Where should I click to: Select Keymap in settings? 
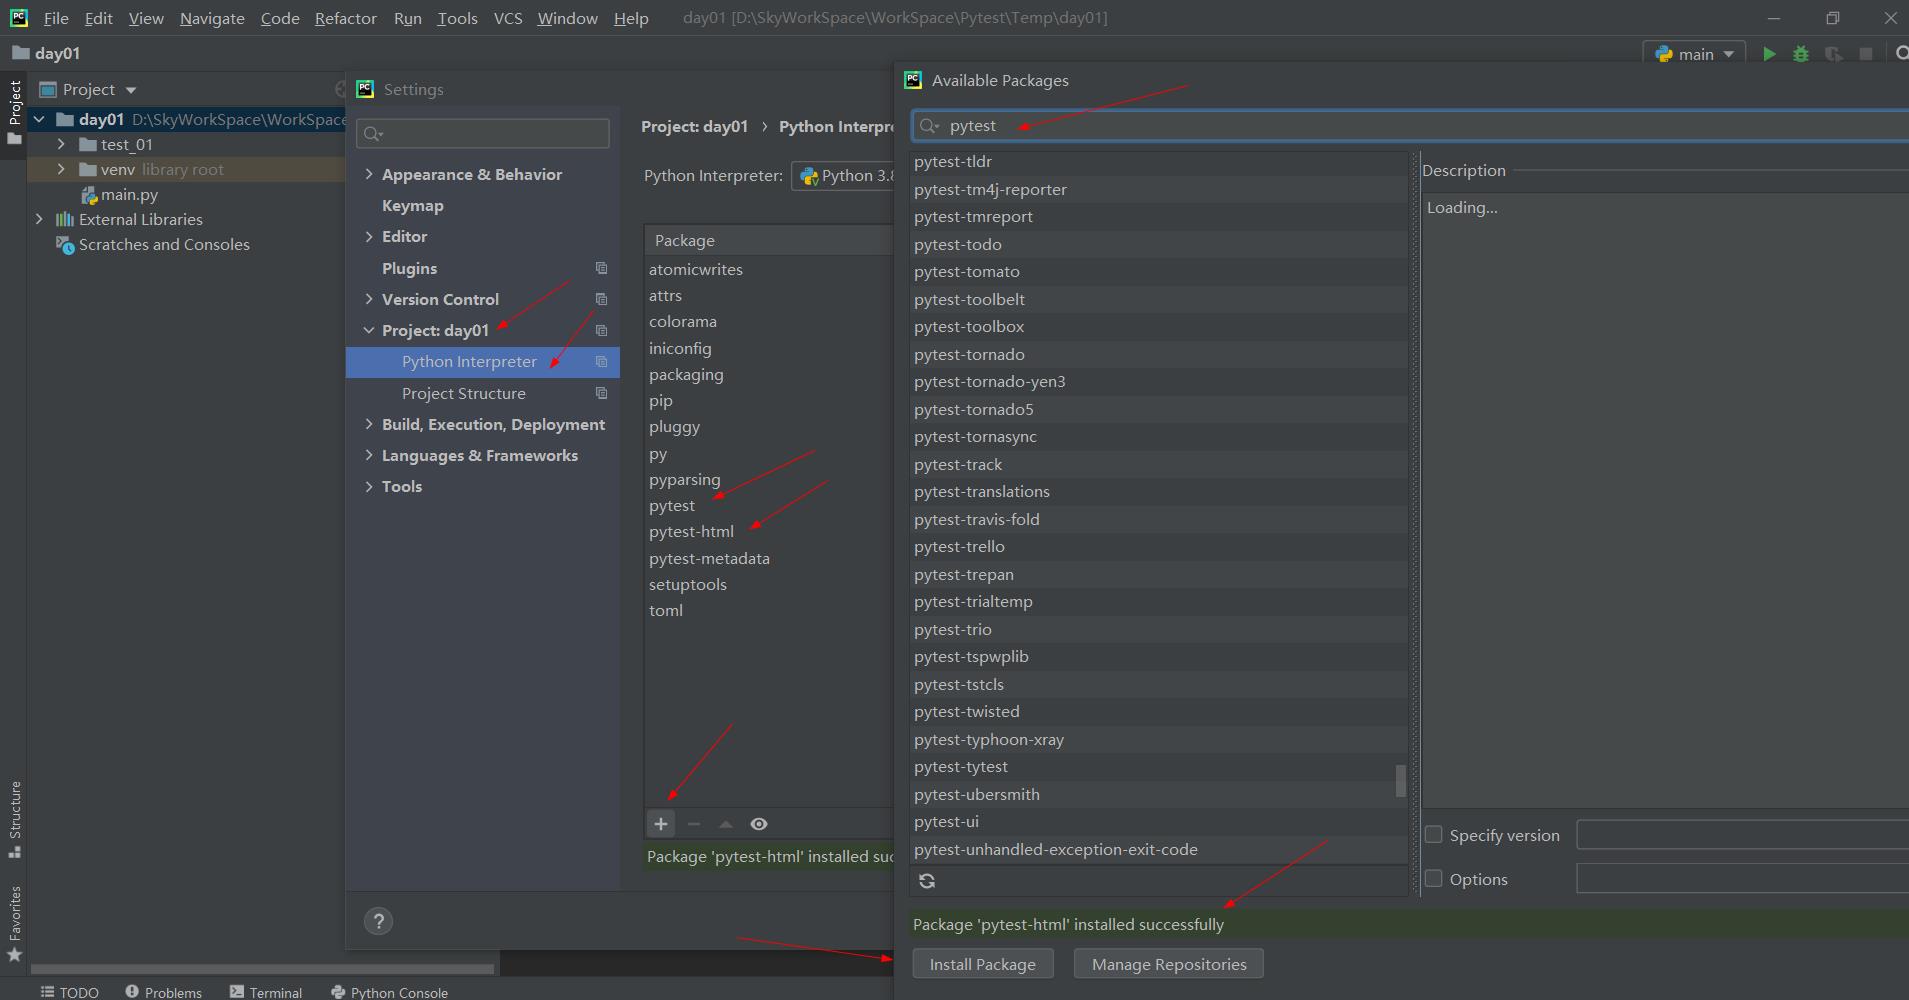point(413,205)
